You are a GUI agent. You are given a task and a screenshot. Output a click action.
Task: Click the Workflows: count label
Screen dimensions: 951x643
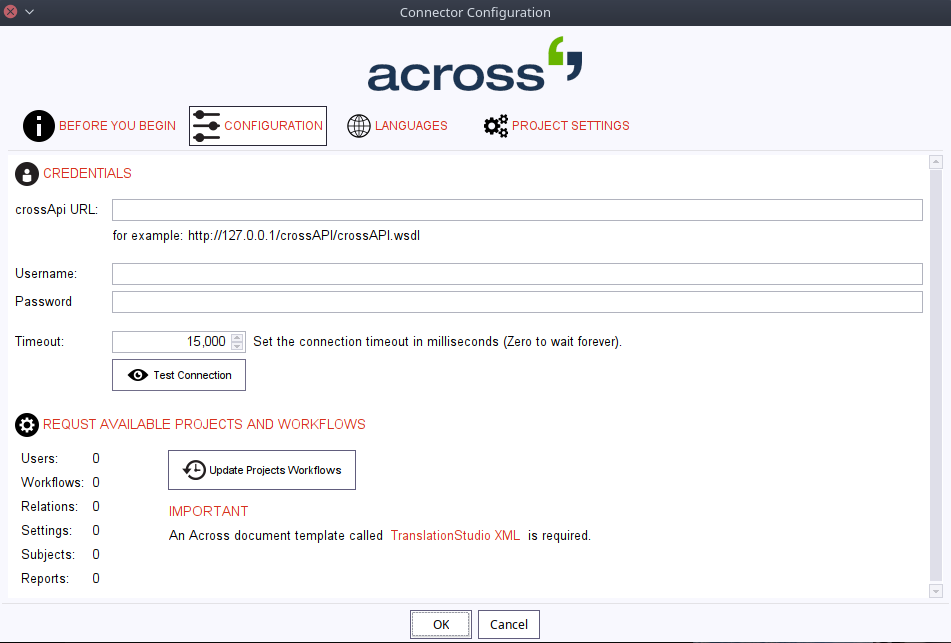pyautogui.click(x=52, y=483)
